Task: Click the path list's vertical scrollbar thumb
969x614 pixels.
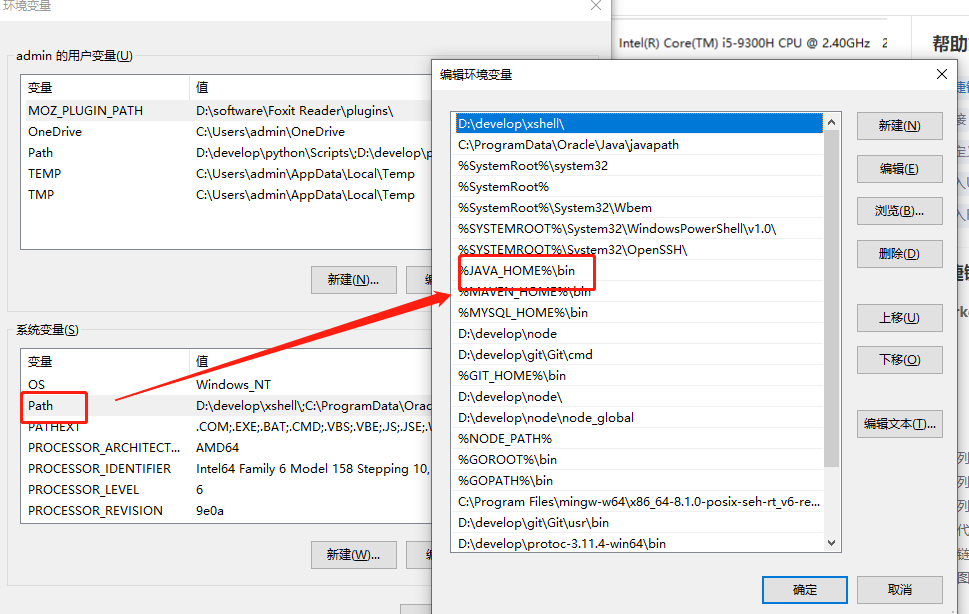Action: click(x=831, y=298)
